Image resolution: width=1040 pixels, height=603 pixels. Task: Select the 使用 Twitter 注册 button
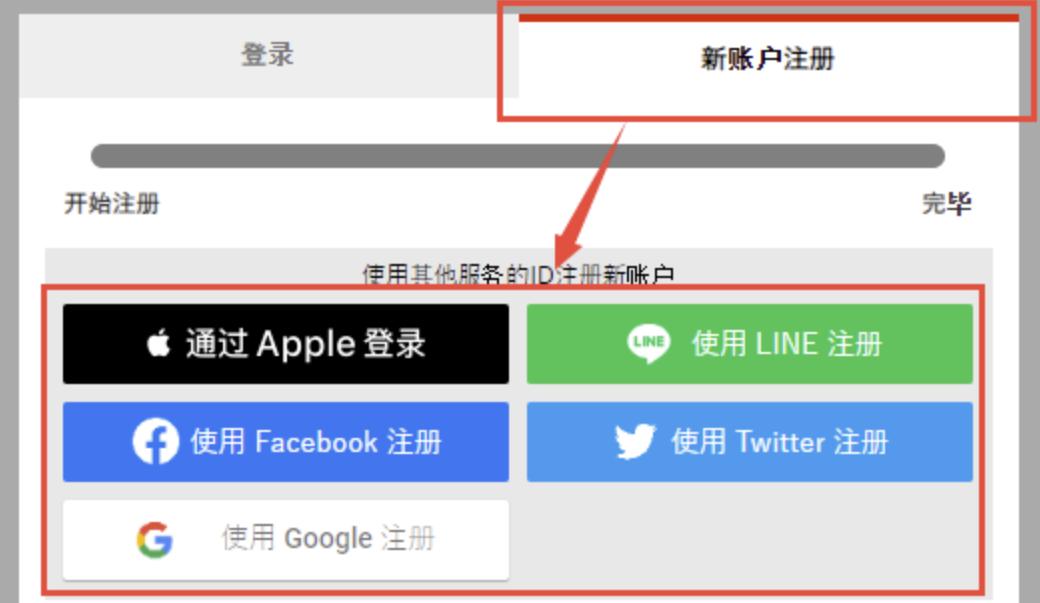coord(749,442)
